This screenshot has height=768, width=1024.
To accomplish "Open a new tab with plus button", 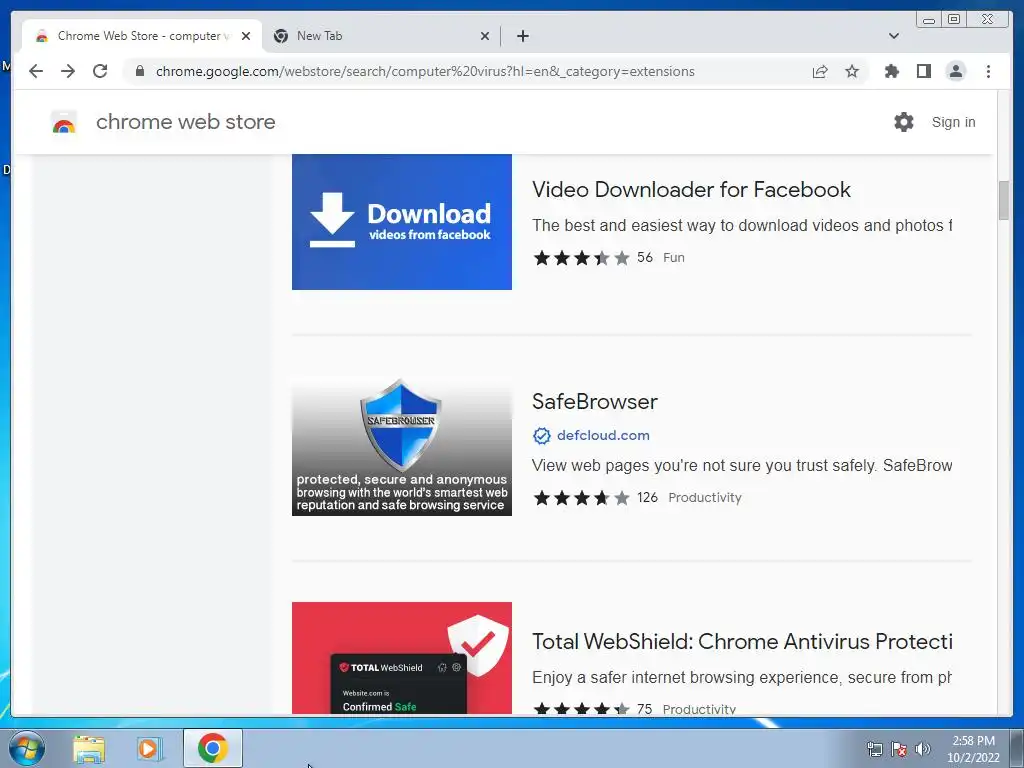I will click(522, 36).
